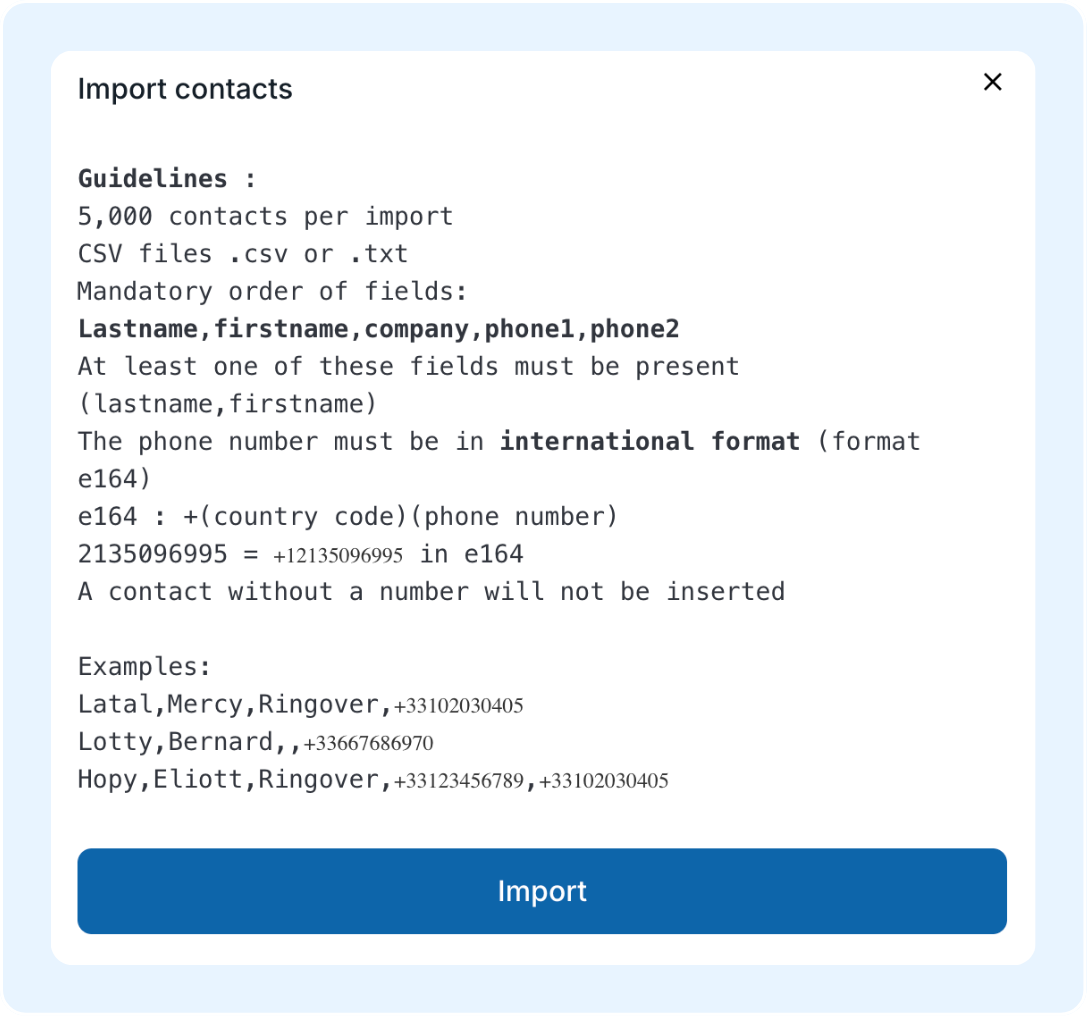Click the Mandatory order of fields text
1087x1016 pixels.
click(x=273, y=291)
